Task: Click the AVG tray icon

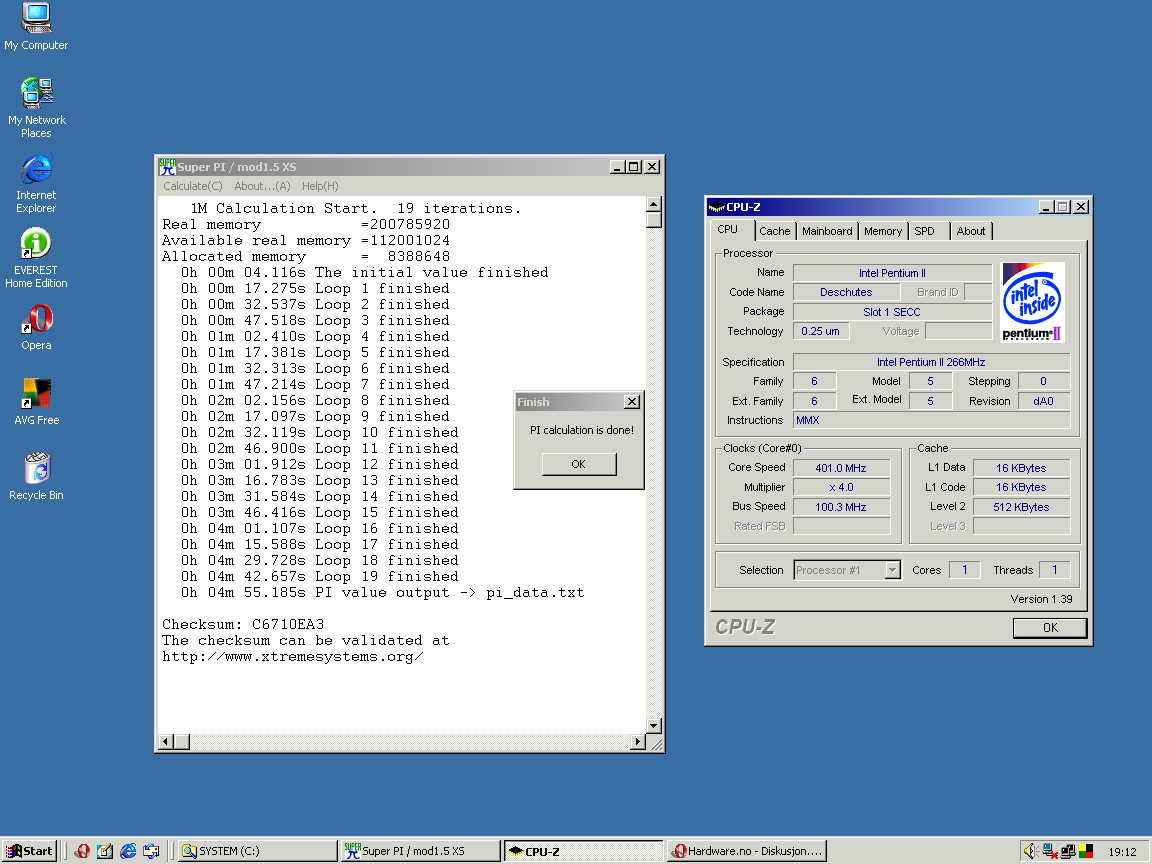Action: (x=1086, y=851)
